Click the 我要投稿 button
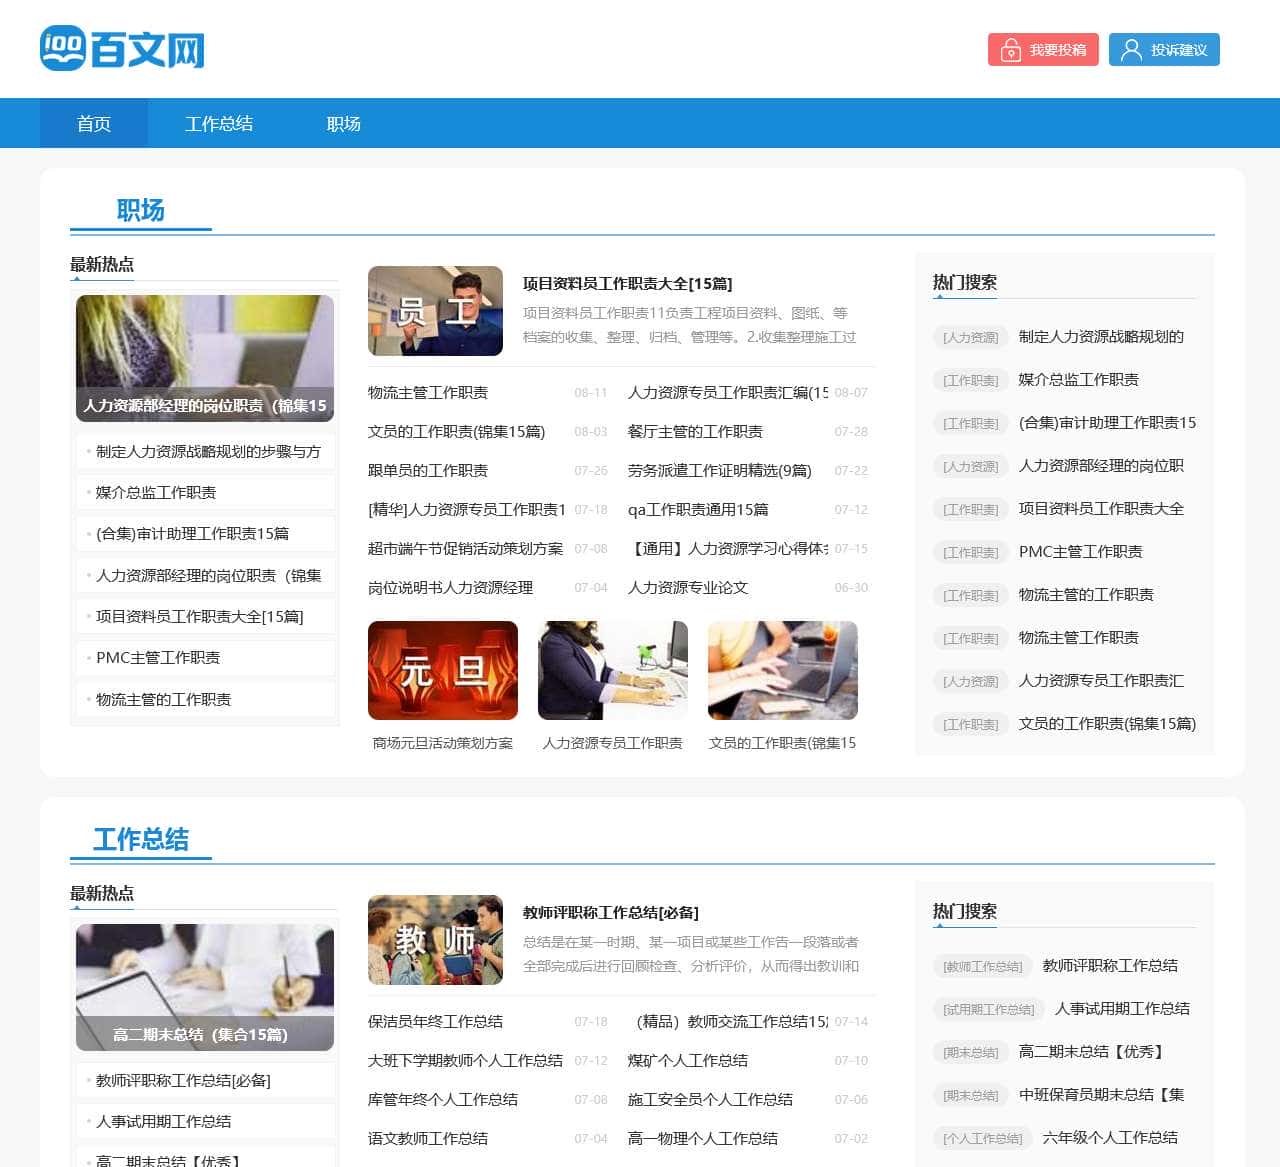The image size is (1280, 1167). tap(1042, 49)
